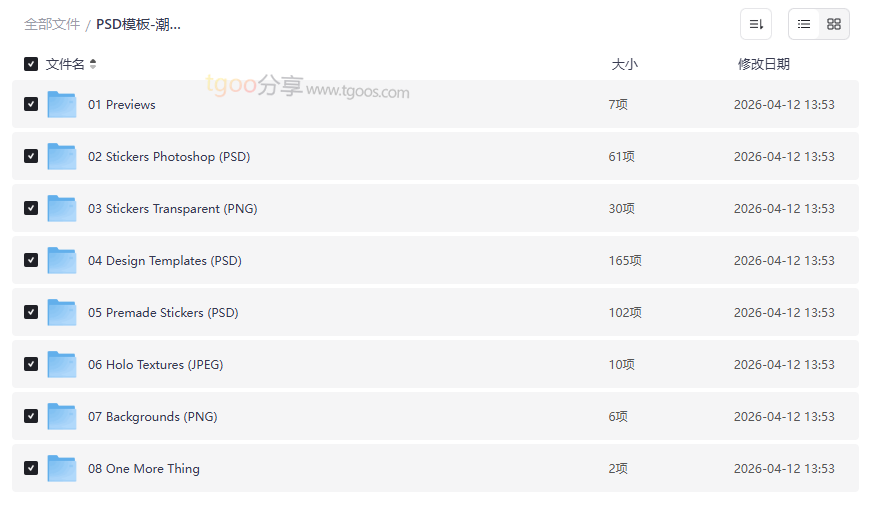
Task: Open the 04 Design Templates (PSD) folder name
Action: (x=164, y=260)
